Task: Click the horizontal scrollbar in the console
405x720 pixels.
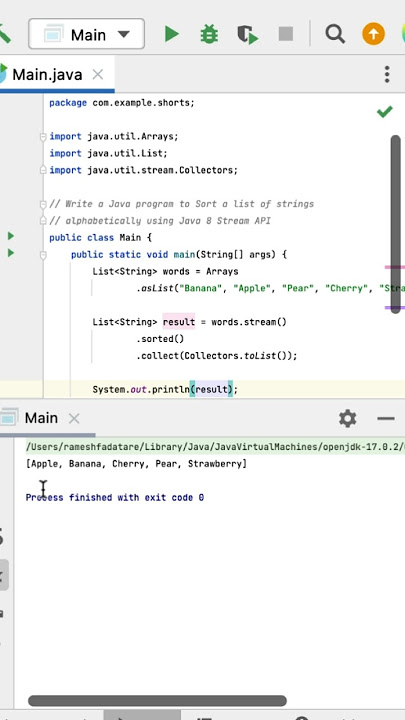Action: pos(158,701)
